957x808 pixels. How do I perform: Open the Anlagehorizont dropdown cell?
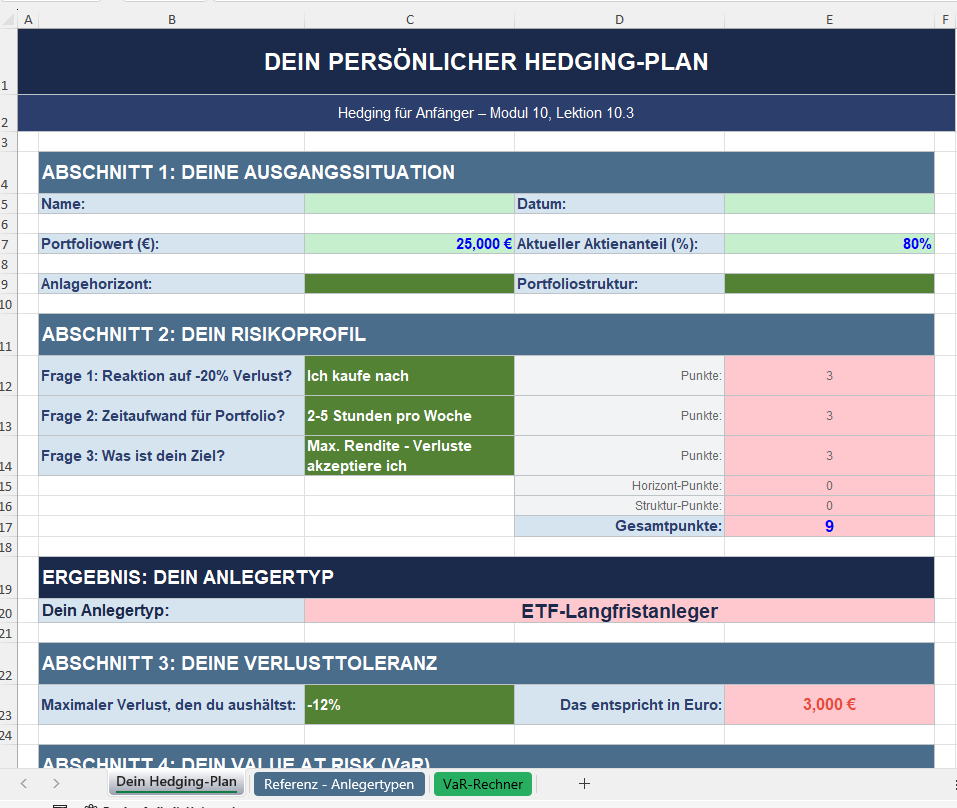[410, 284]
